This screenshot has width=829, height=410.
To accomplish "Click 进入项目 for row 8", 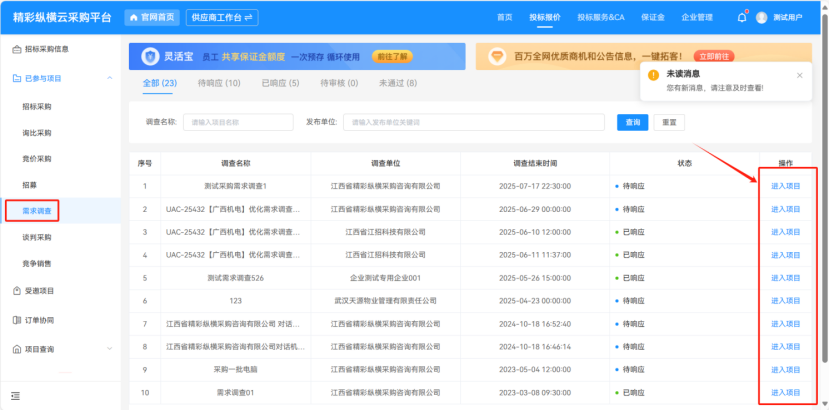I will 786,347.
